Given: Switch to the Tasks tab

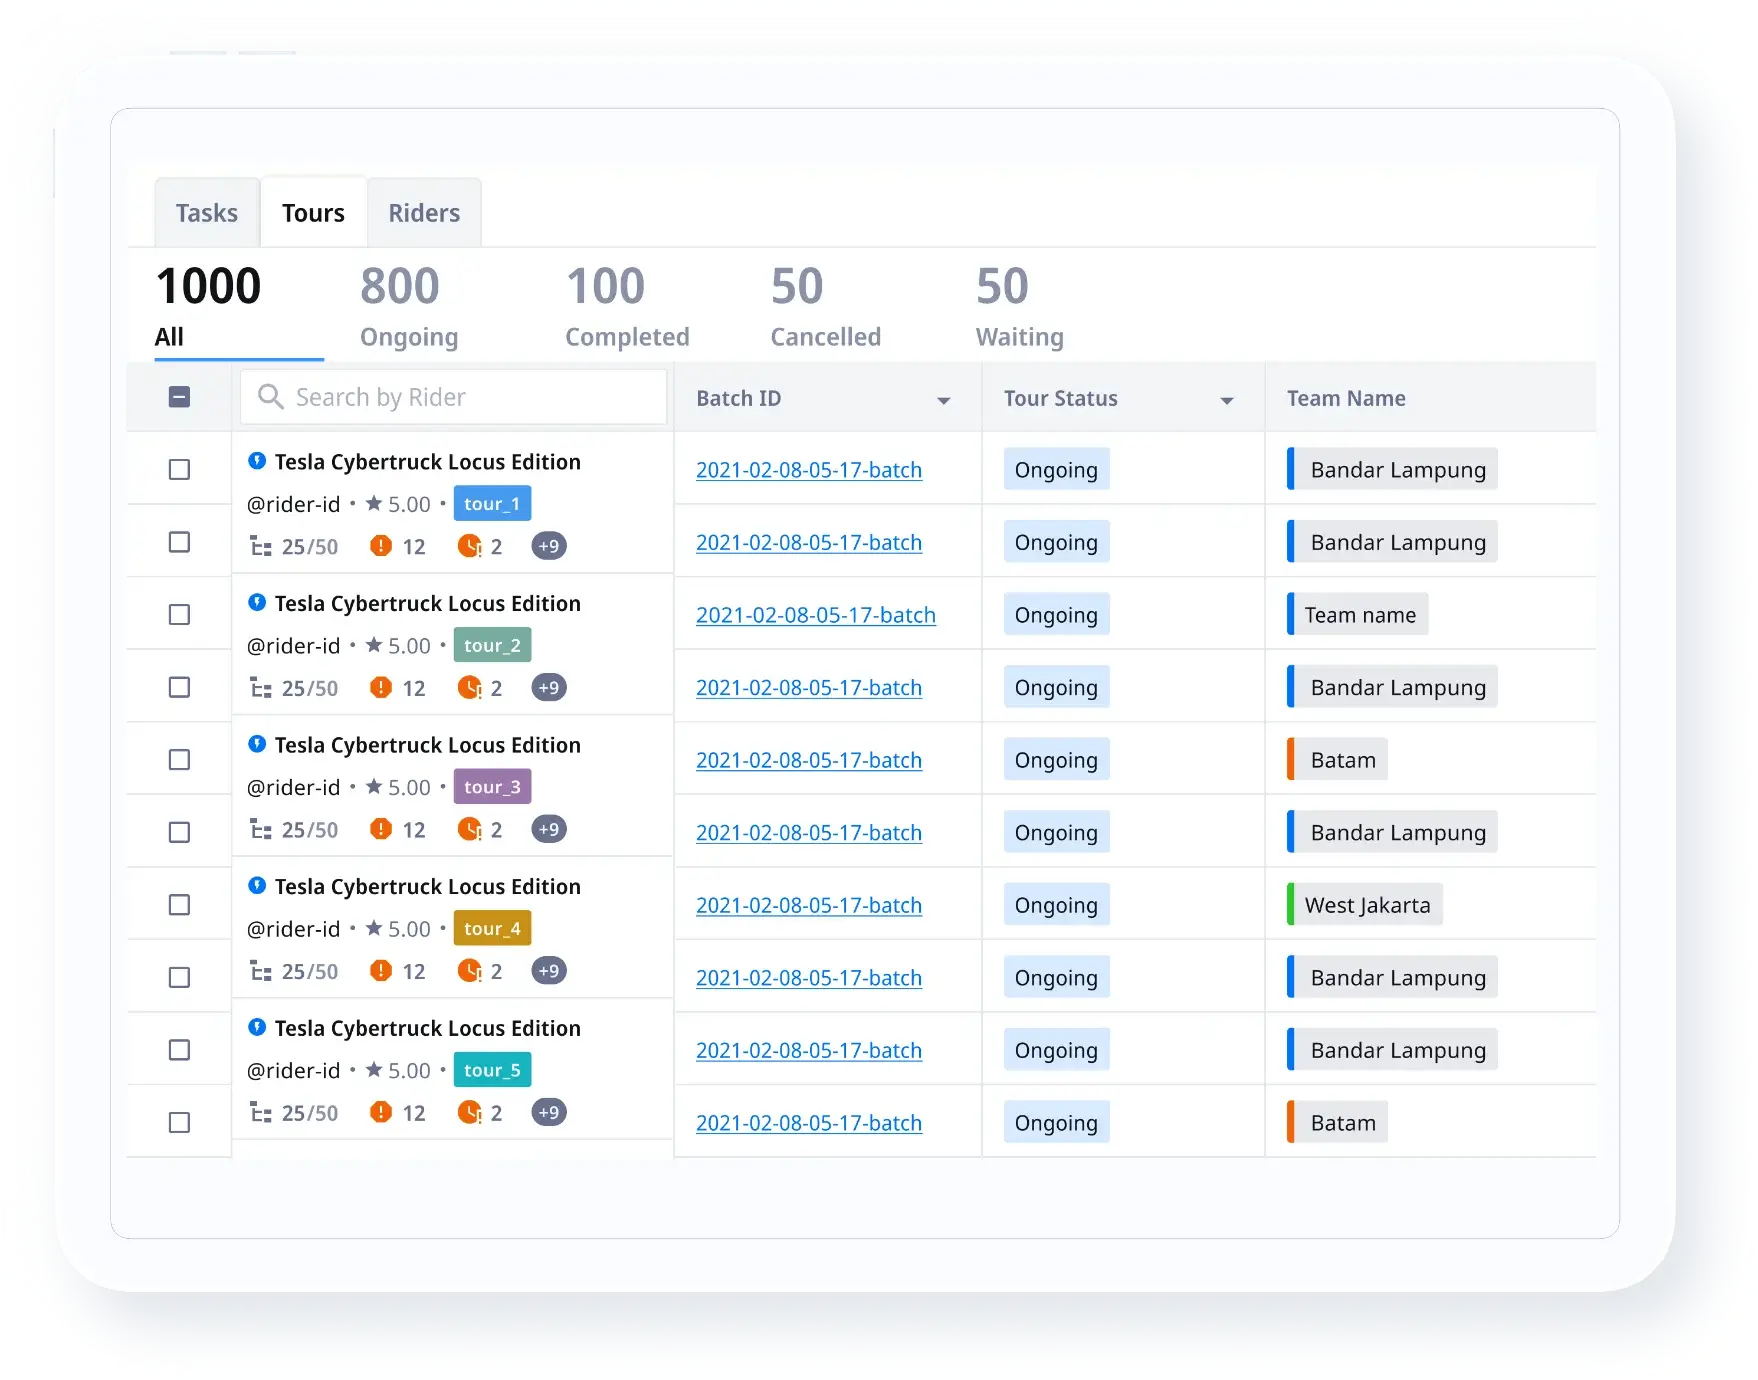Looking at the screenshot, I should [x=207, y=213].
